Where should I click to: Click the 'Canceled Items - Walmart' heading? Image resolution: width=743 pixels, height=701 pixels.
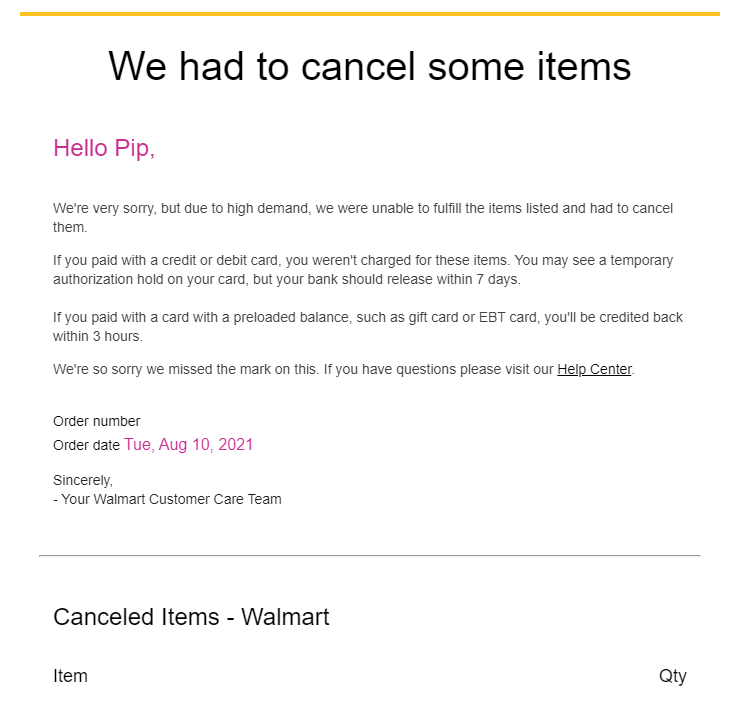[191, 617]
